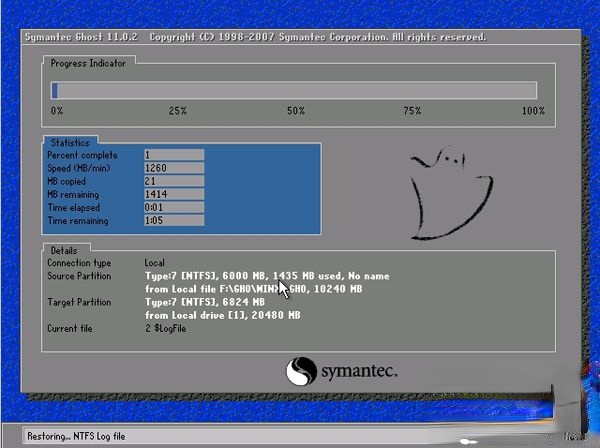
Task: Select the Time elapsed value field
Action: pyautogui.click(x=173, y=207)
